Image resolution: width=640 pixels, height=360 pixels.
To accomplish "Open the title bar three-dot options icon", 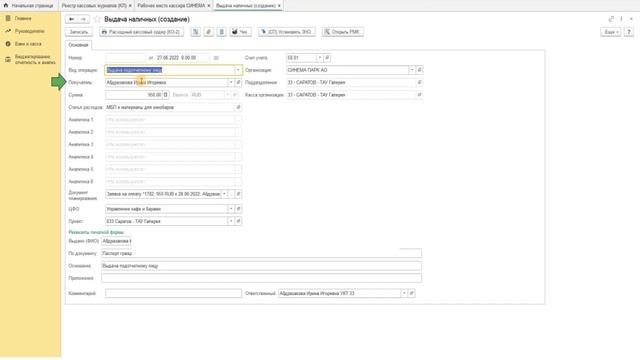I will (x=622, y=19).
